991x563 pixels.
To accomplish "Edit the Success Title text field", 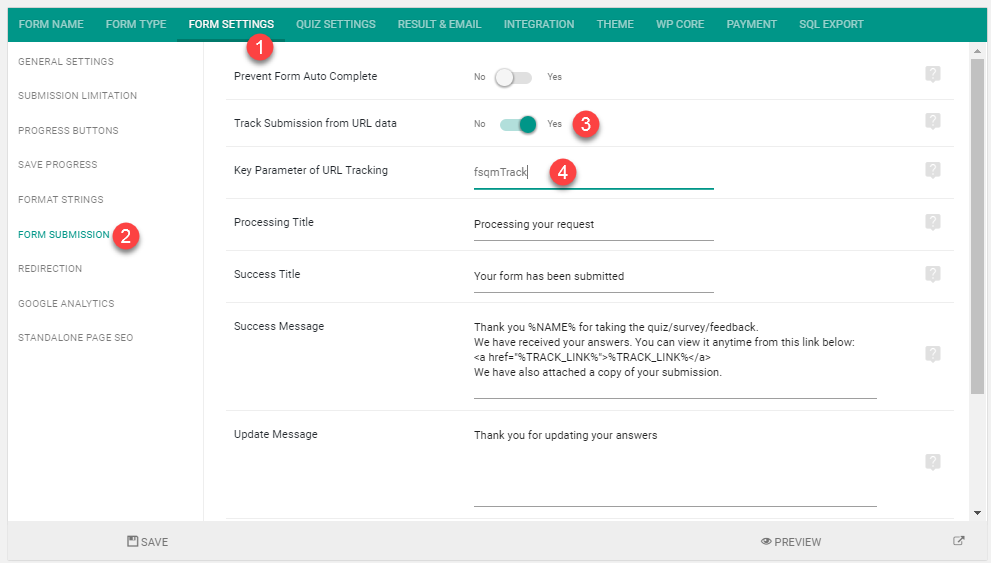I will [593, 277].
